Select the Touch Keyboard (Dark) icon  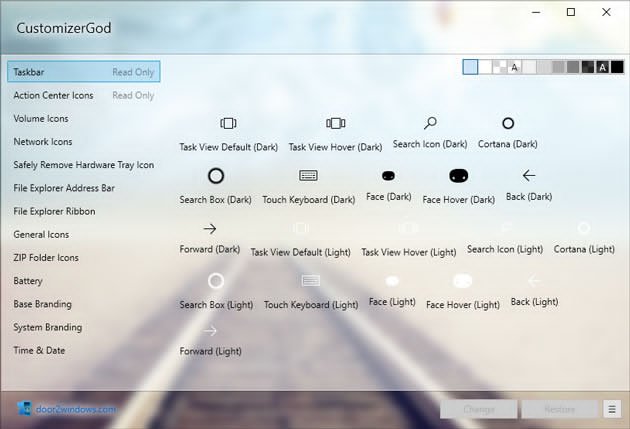click(308, 176)
